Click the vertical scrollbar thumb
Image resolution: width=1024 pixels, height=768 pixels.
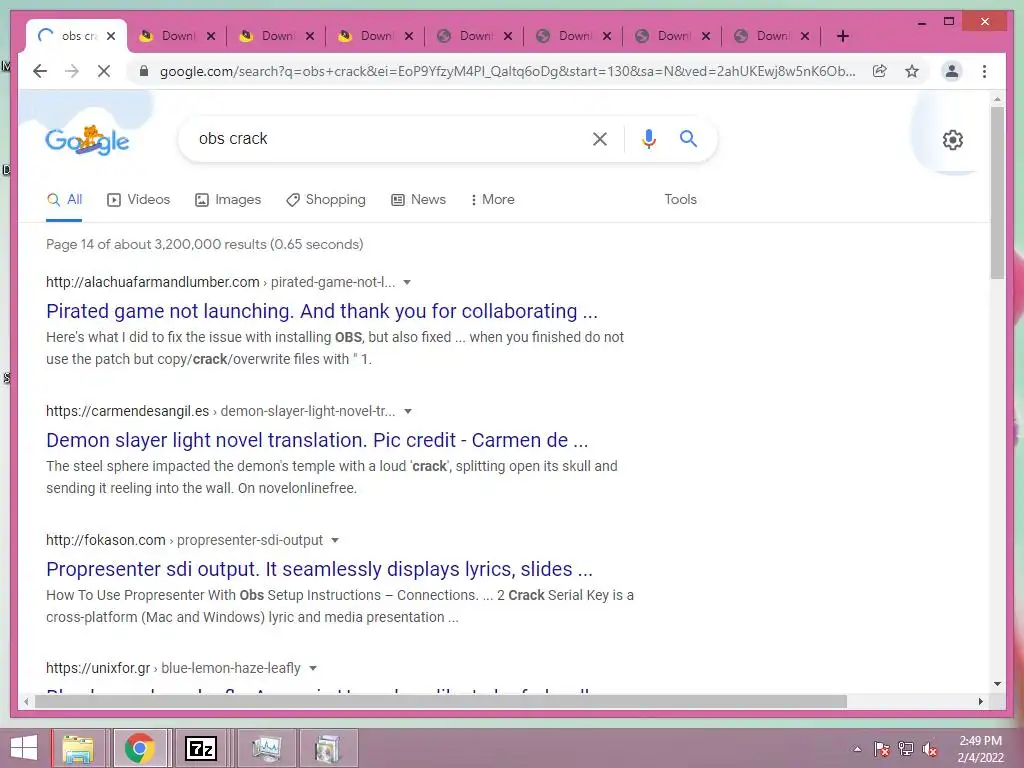pyautogui.click(x=997, y=193)
